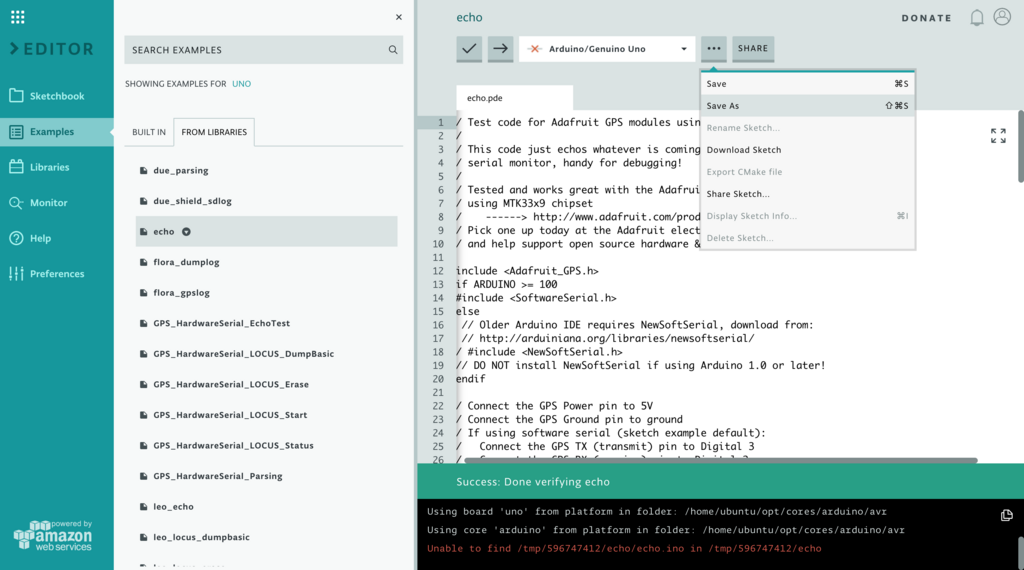1024x570 pixels.
Task: Choose Share Sketch... menu entry
Action: (807, 194)
